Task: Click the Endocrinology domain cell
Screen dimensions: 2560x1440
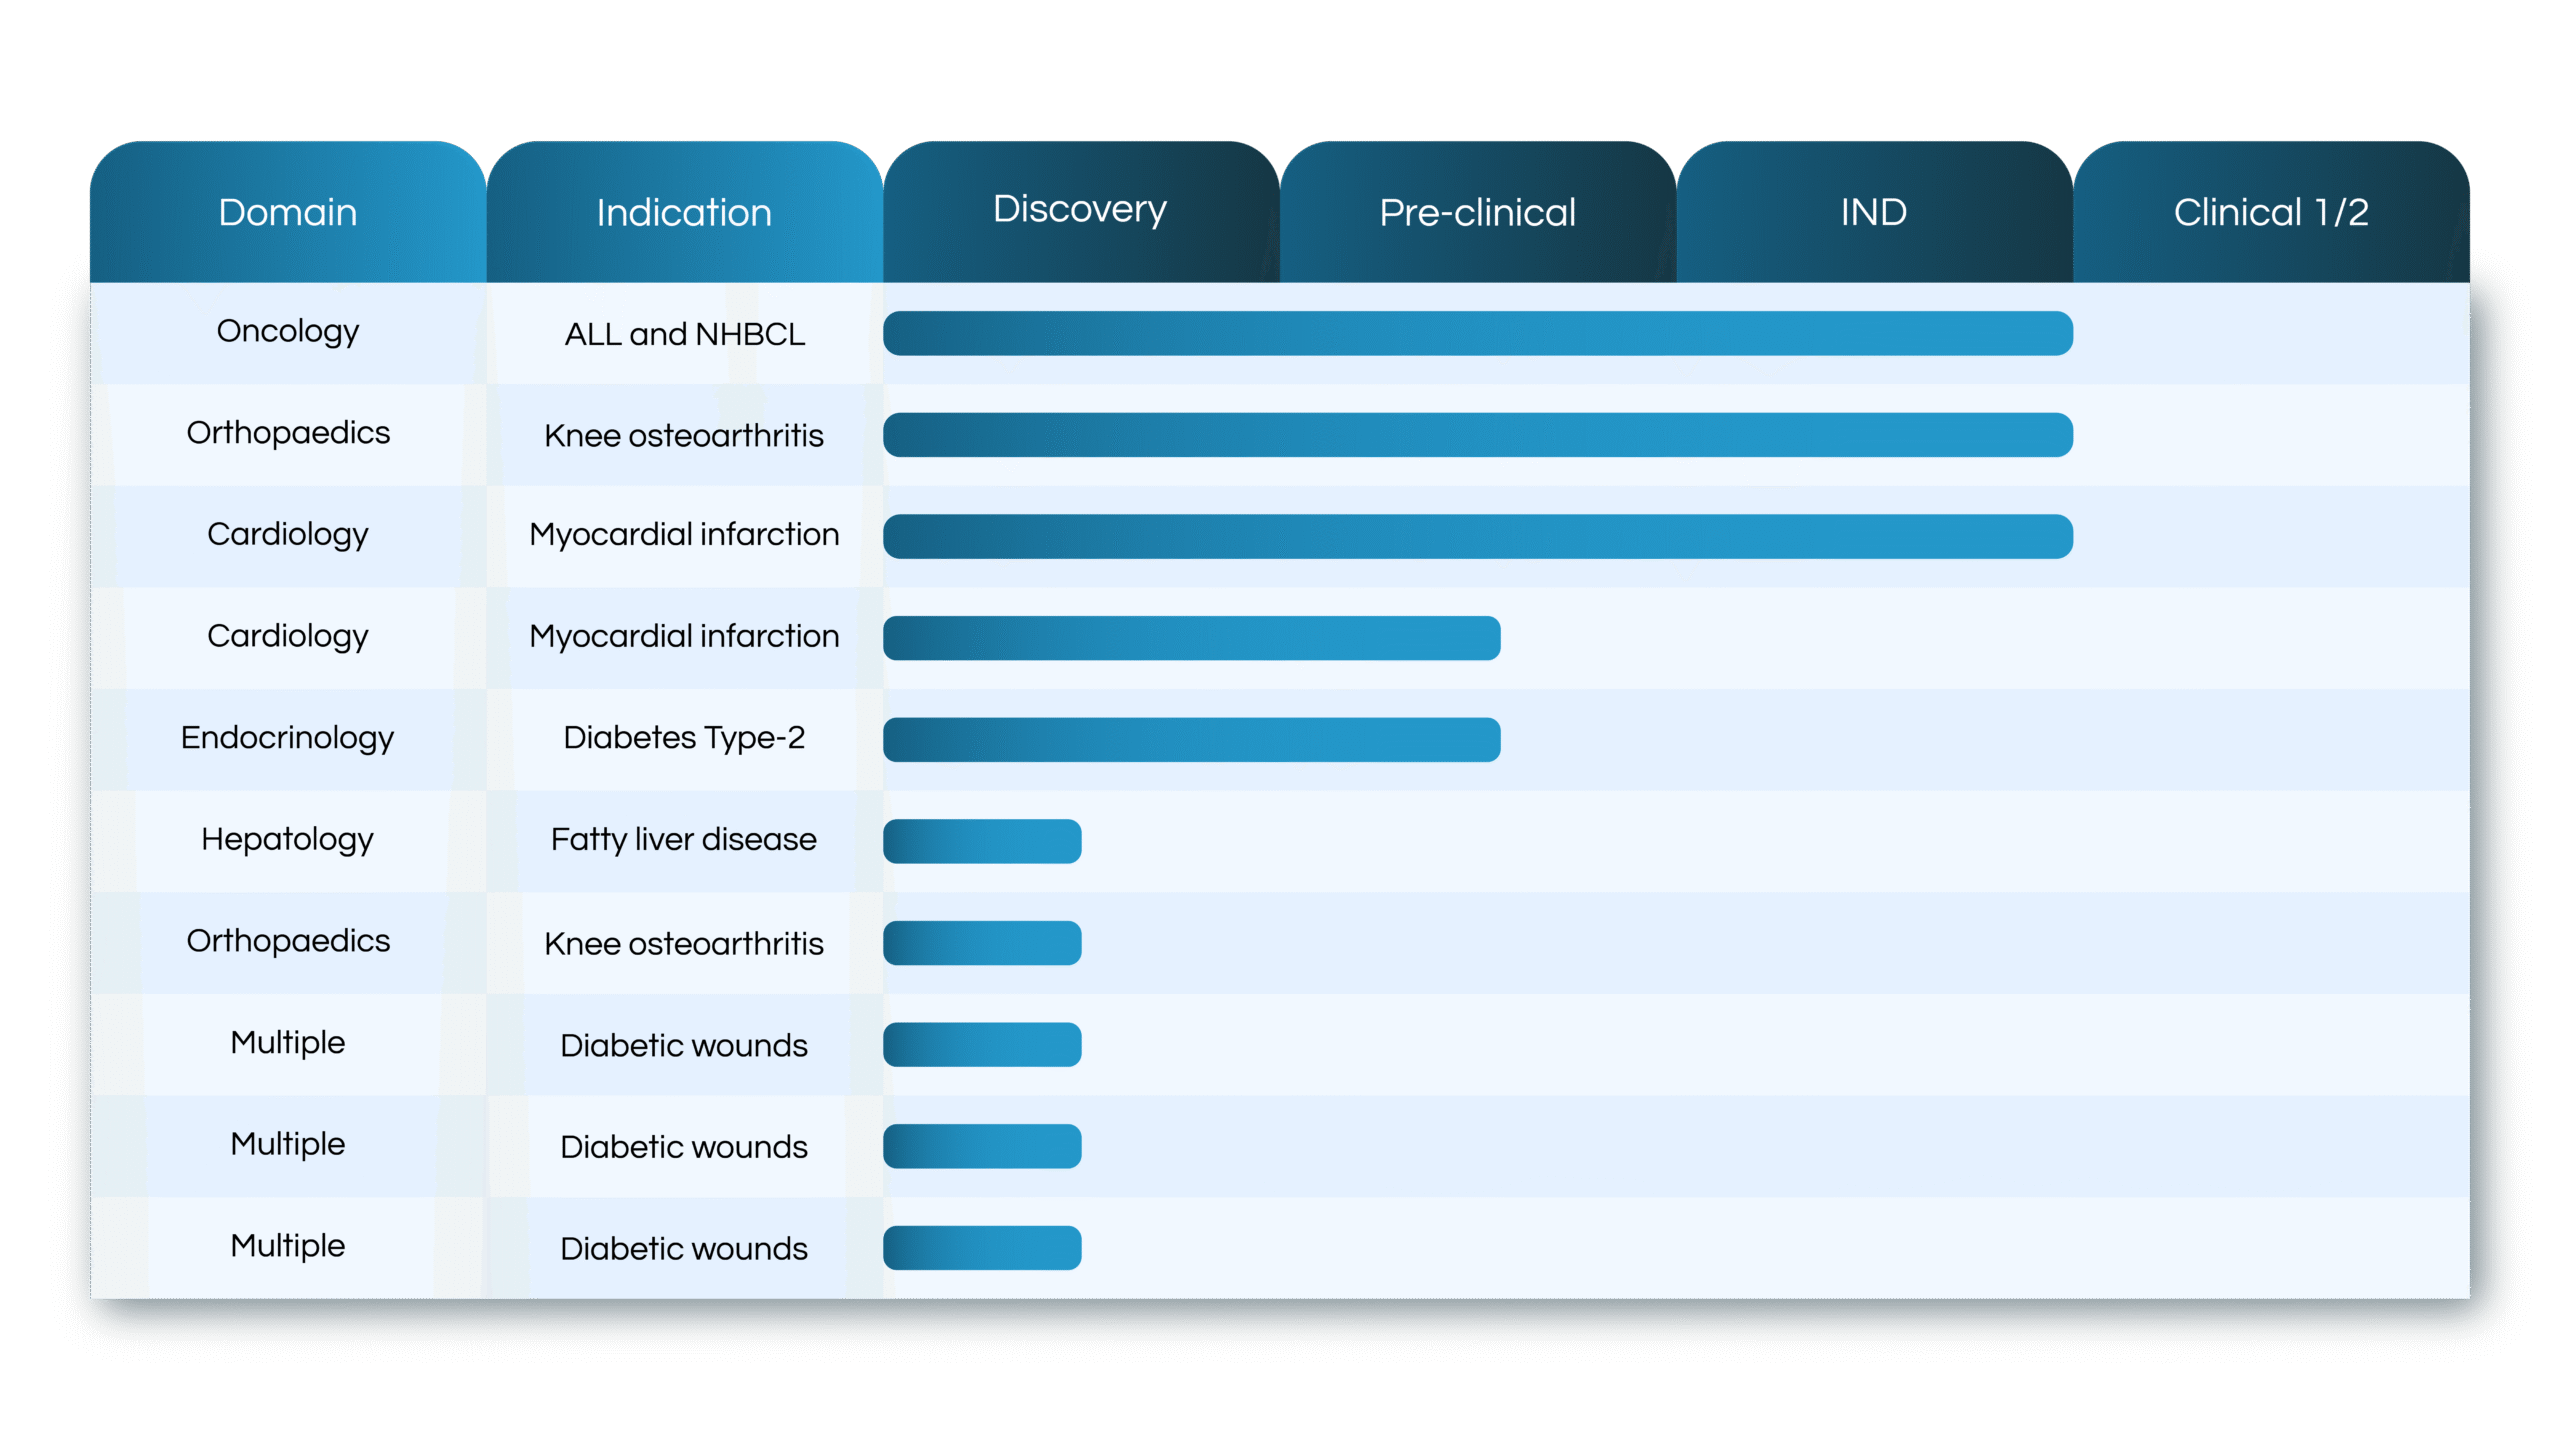Action: [288, 738]
